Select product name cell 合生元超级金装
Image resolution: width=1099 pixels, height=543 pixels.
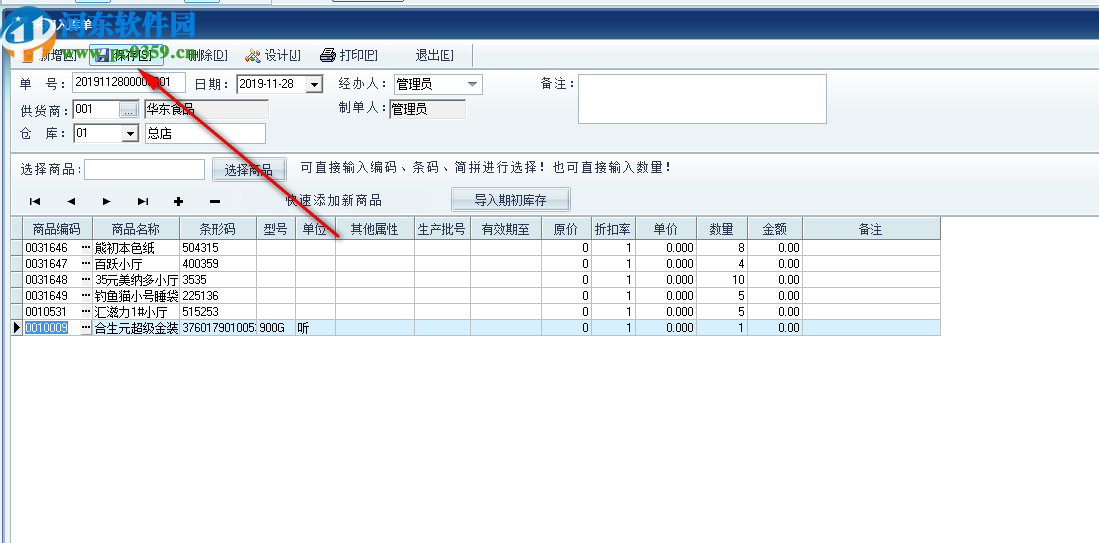[x=136, y=327]
